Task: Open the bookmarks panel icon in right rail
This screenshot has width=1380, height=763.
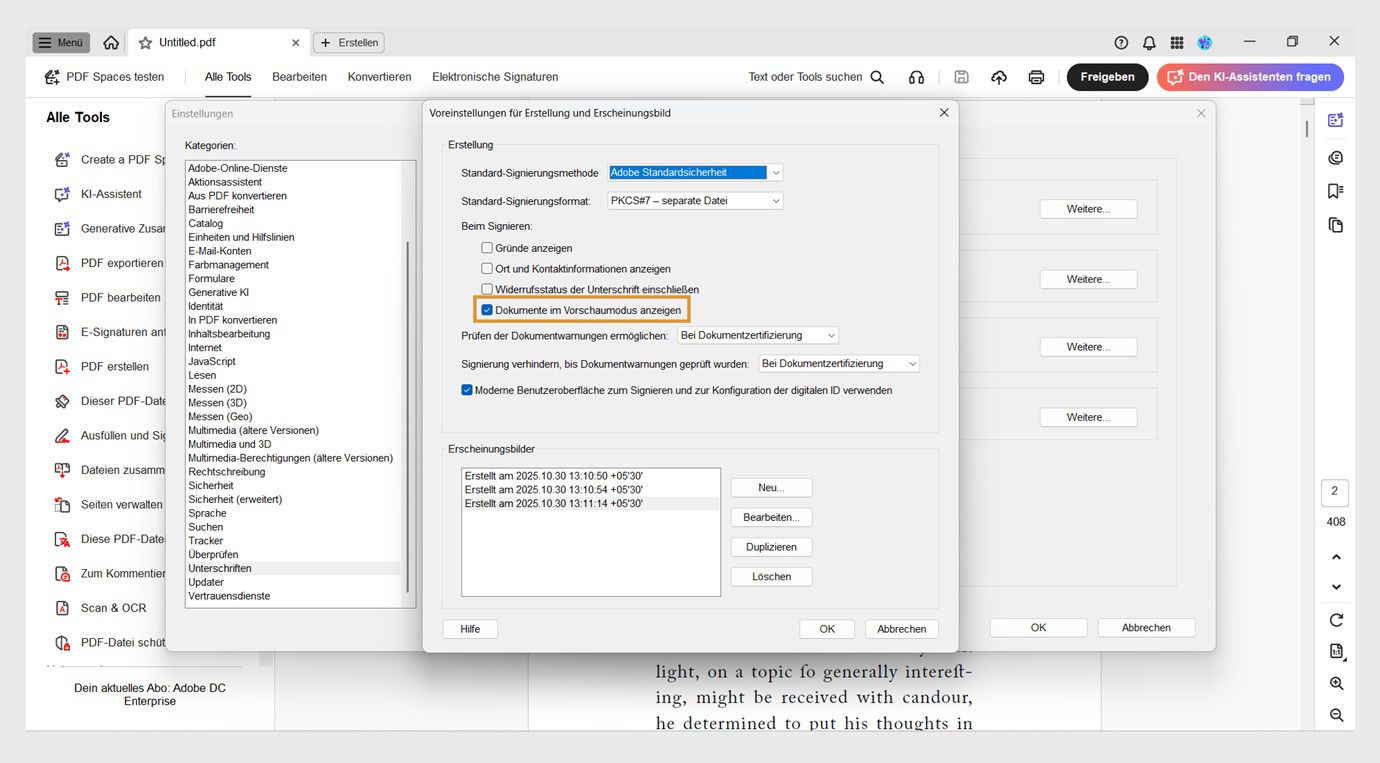Action: (1335, 191)
